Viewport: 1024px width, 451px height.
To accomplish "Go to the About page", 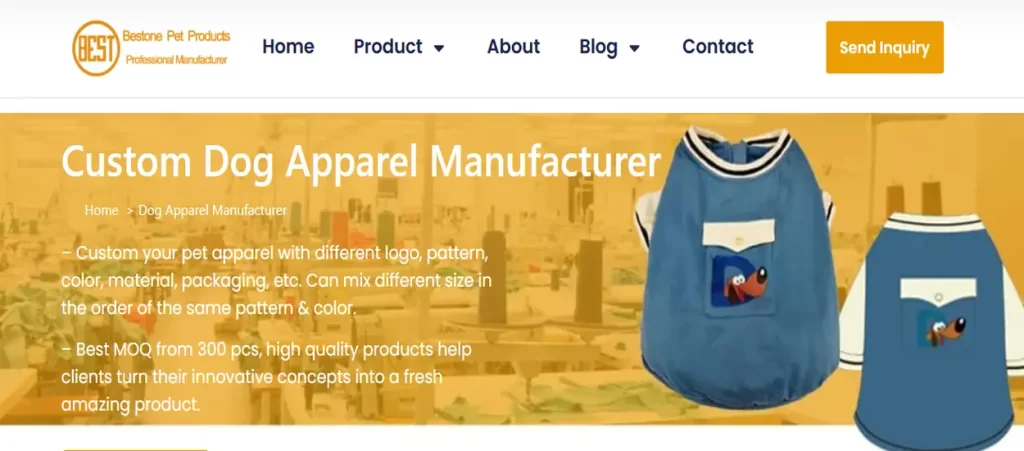I will click(513, 47).
